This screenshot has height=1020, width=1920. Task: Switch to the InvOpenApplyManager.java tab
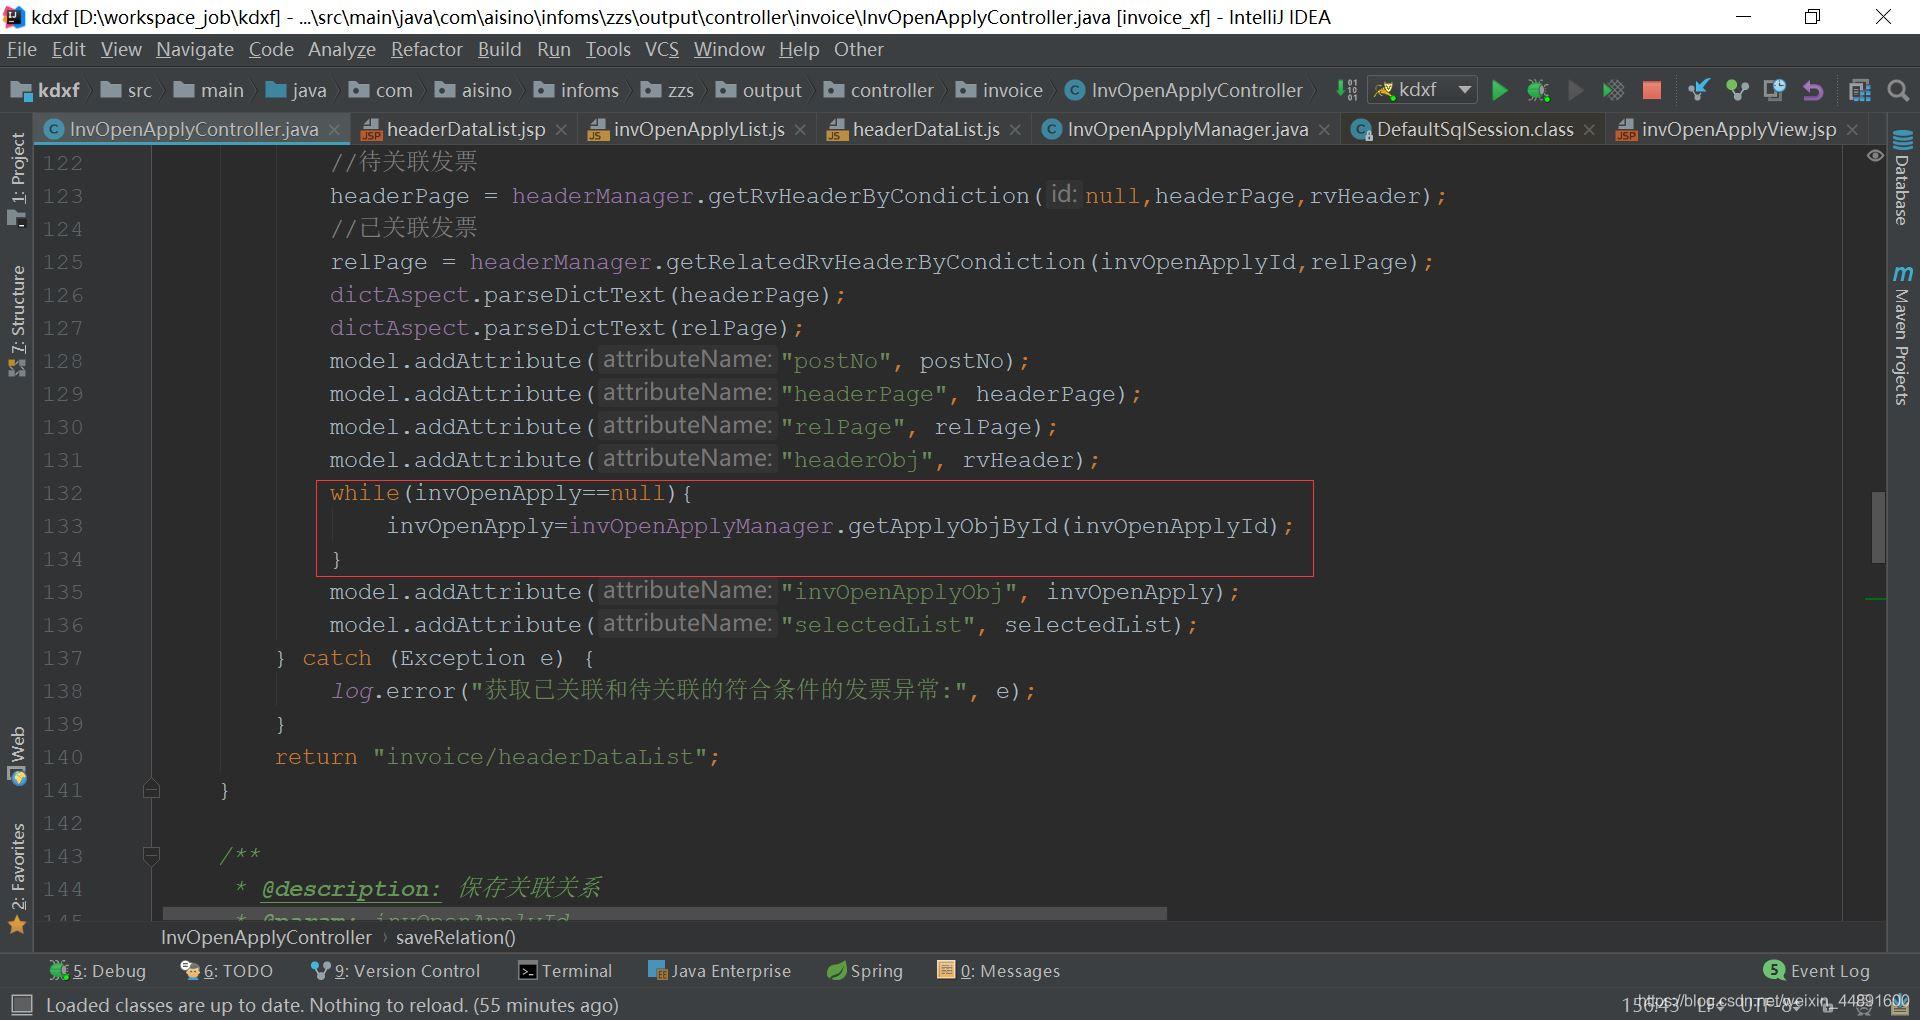pyautogui.click(x=1186, y=129)
